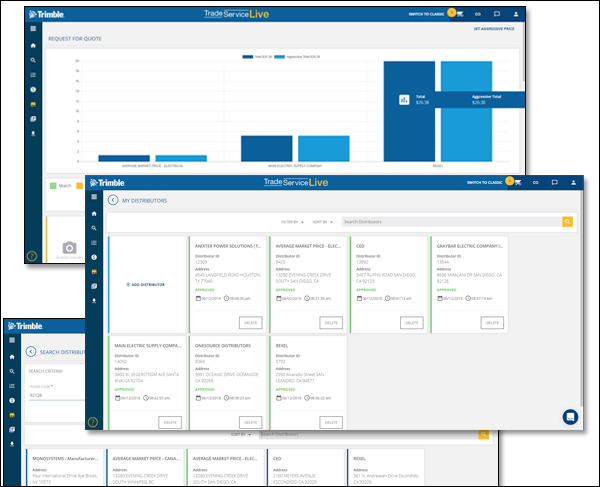Image resolution: width=600 pixels, height=487 pixels.
Task: Click Rexel dark blue Total bar
Action: (409, 111)
